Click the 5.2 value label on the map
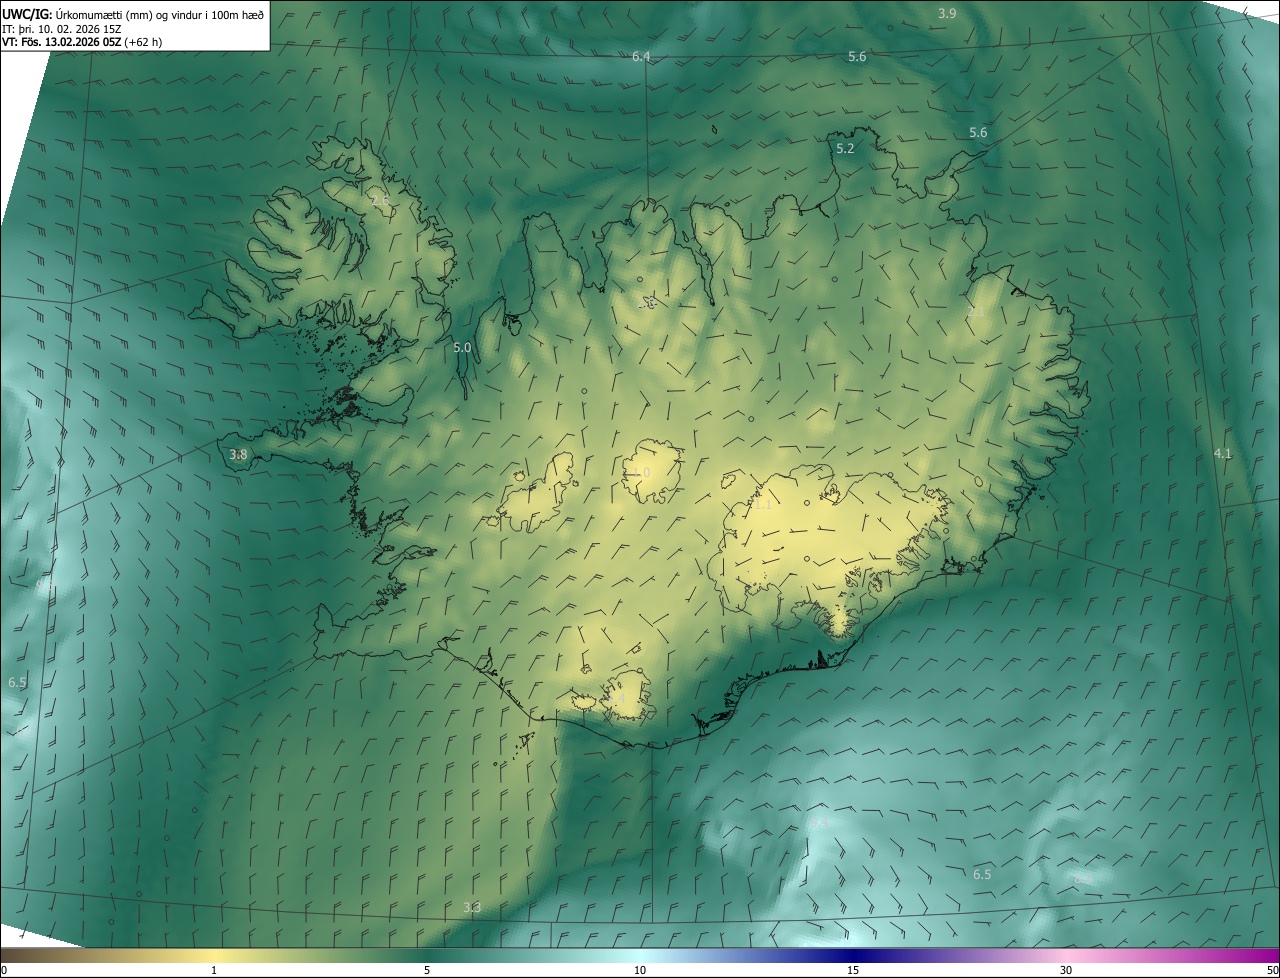 [845, 149]
